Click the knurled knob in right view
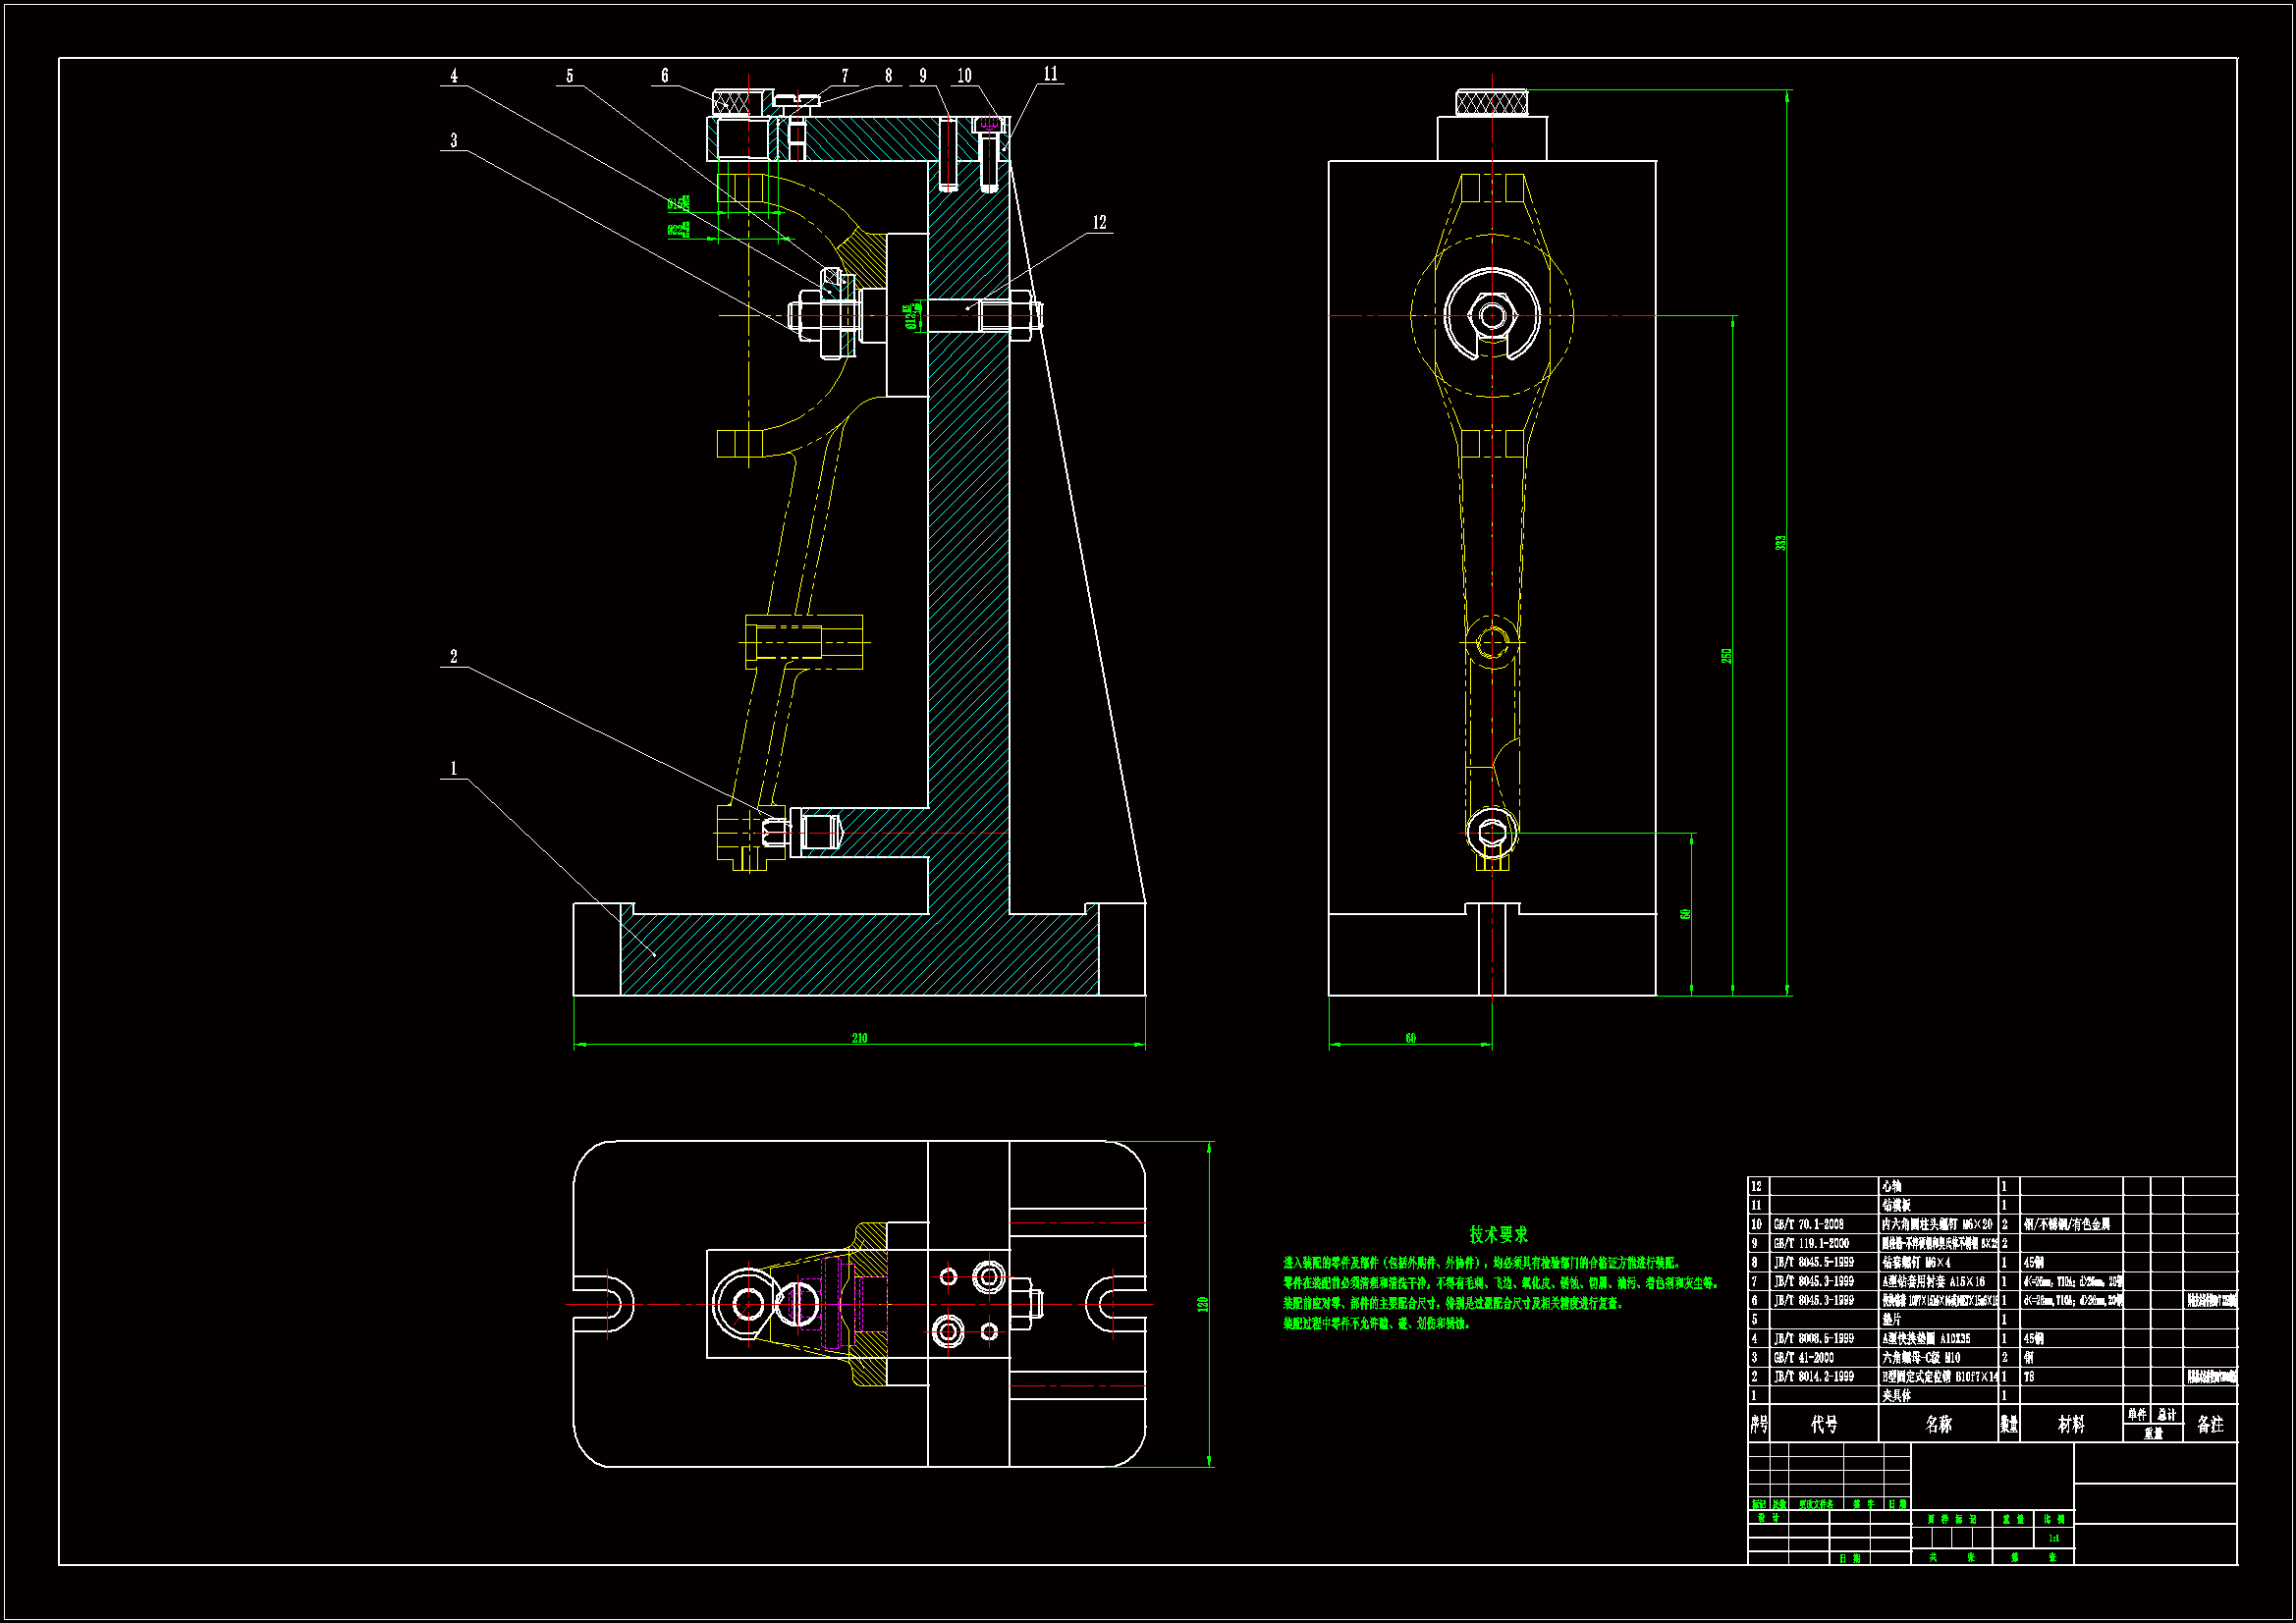The height and width of the screenshot is (1623, 2296). tap(1492, 102)
